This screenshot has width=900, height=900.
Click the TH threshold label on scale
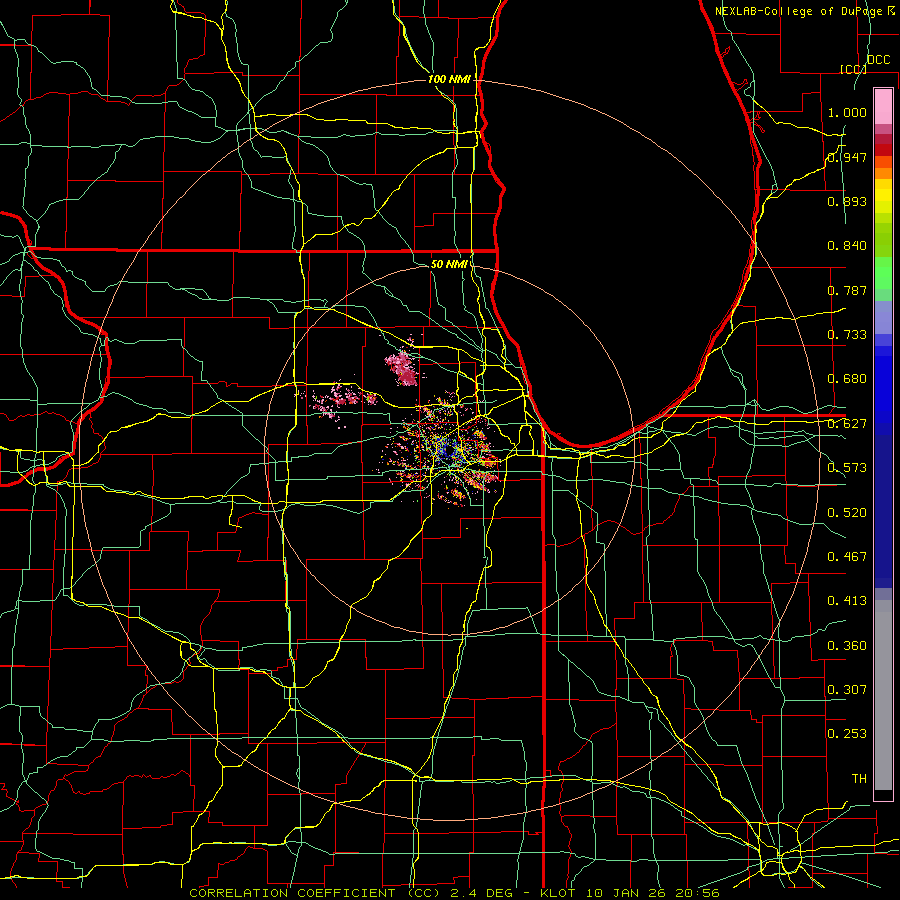pyautogui.click(x=859, y=779)
